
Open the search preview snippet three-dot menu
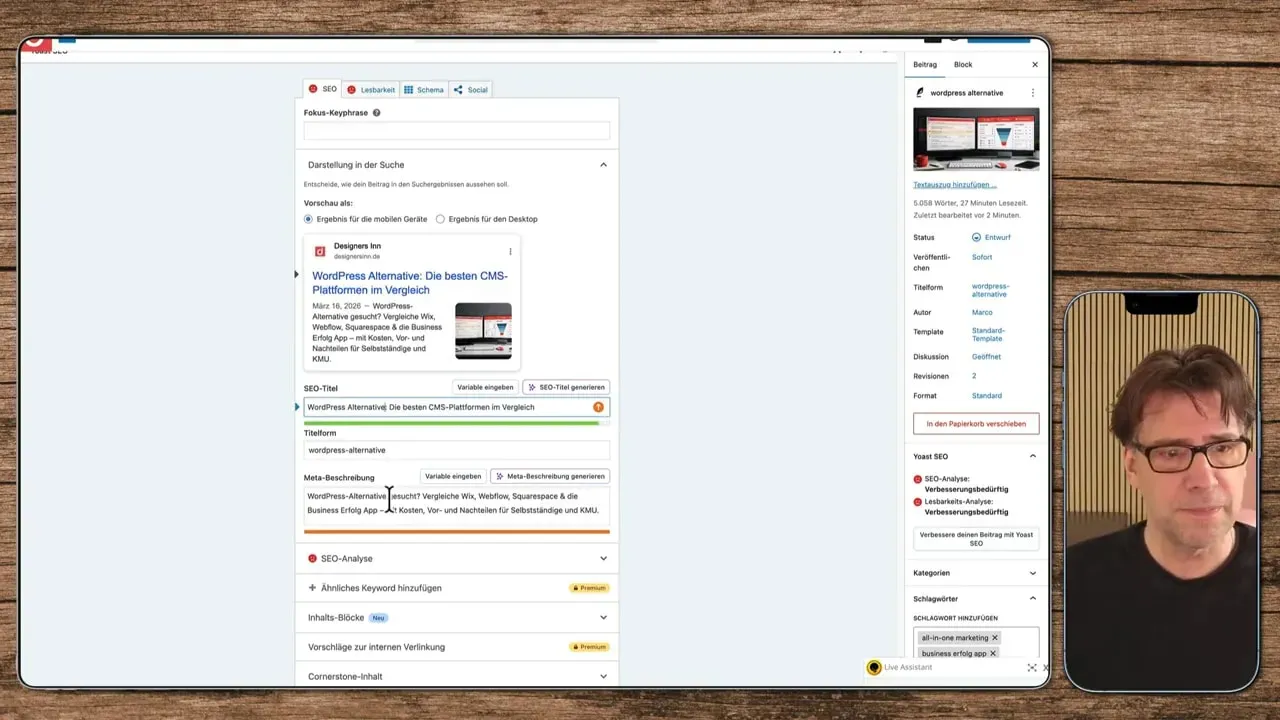tap(510, 251)
